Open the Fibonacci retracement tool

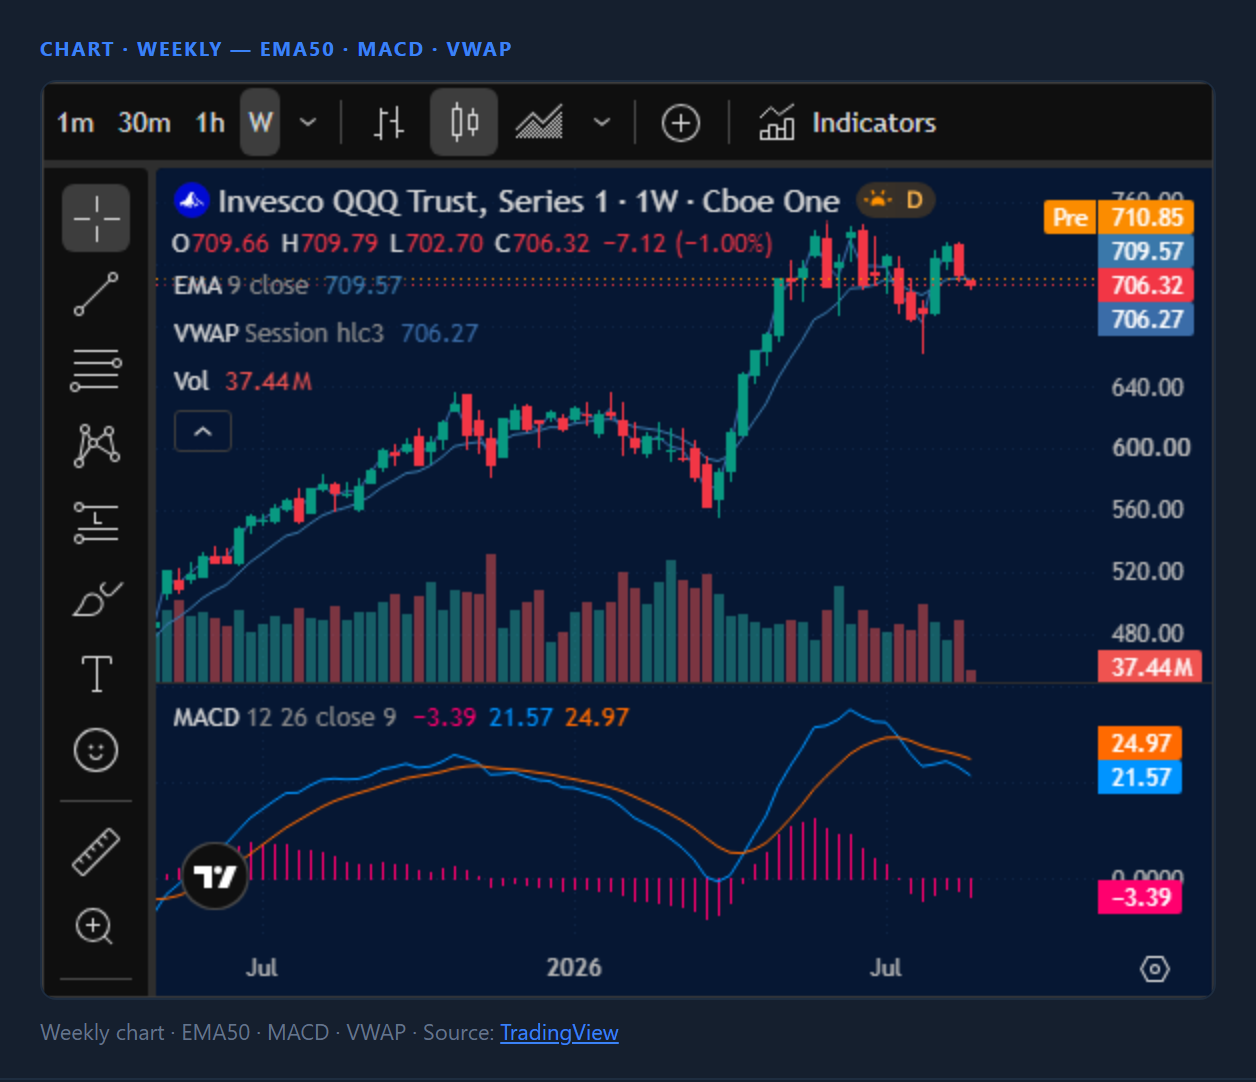click(x=96, y=370)
